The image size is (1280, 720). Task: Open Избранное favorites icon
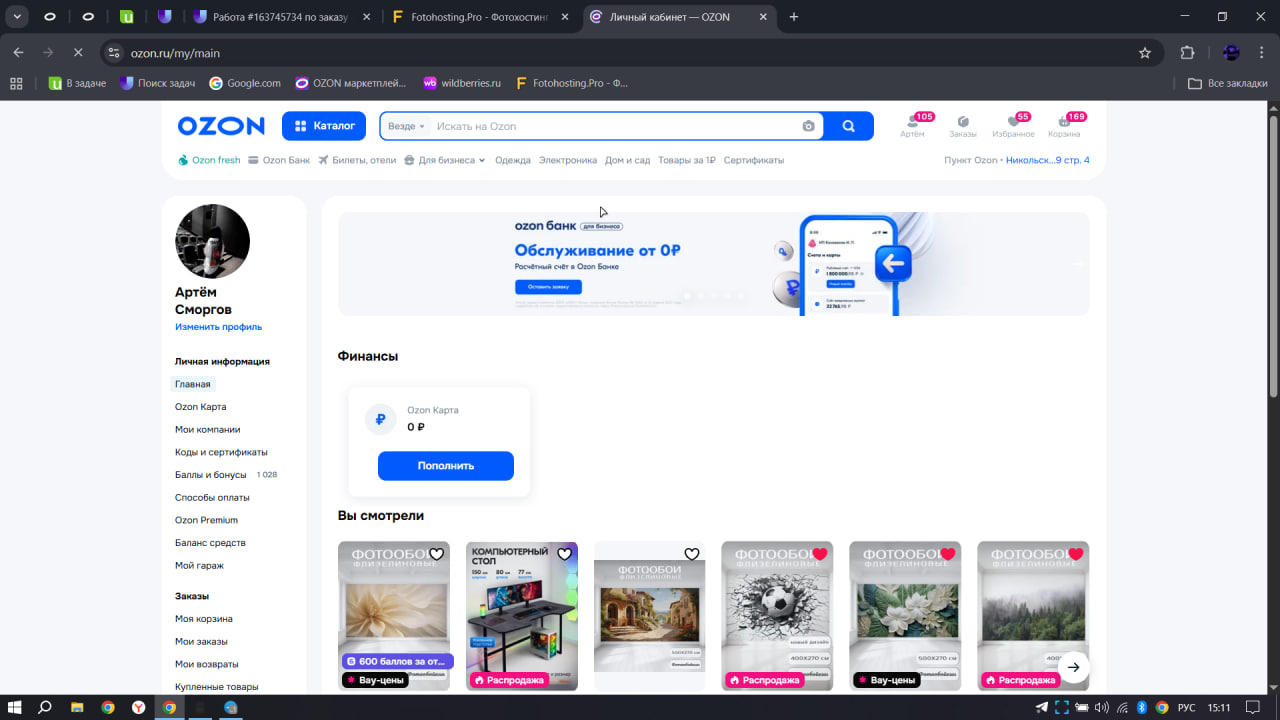click(1013, 126)
